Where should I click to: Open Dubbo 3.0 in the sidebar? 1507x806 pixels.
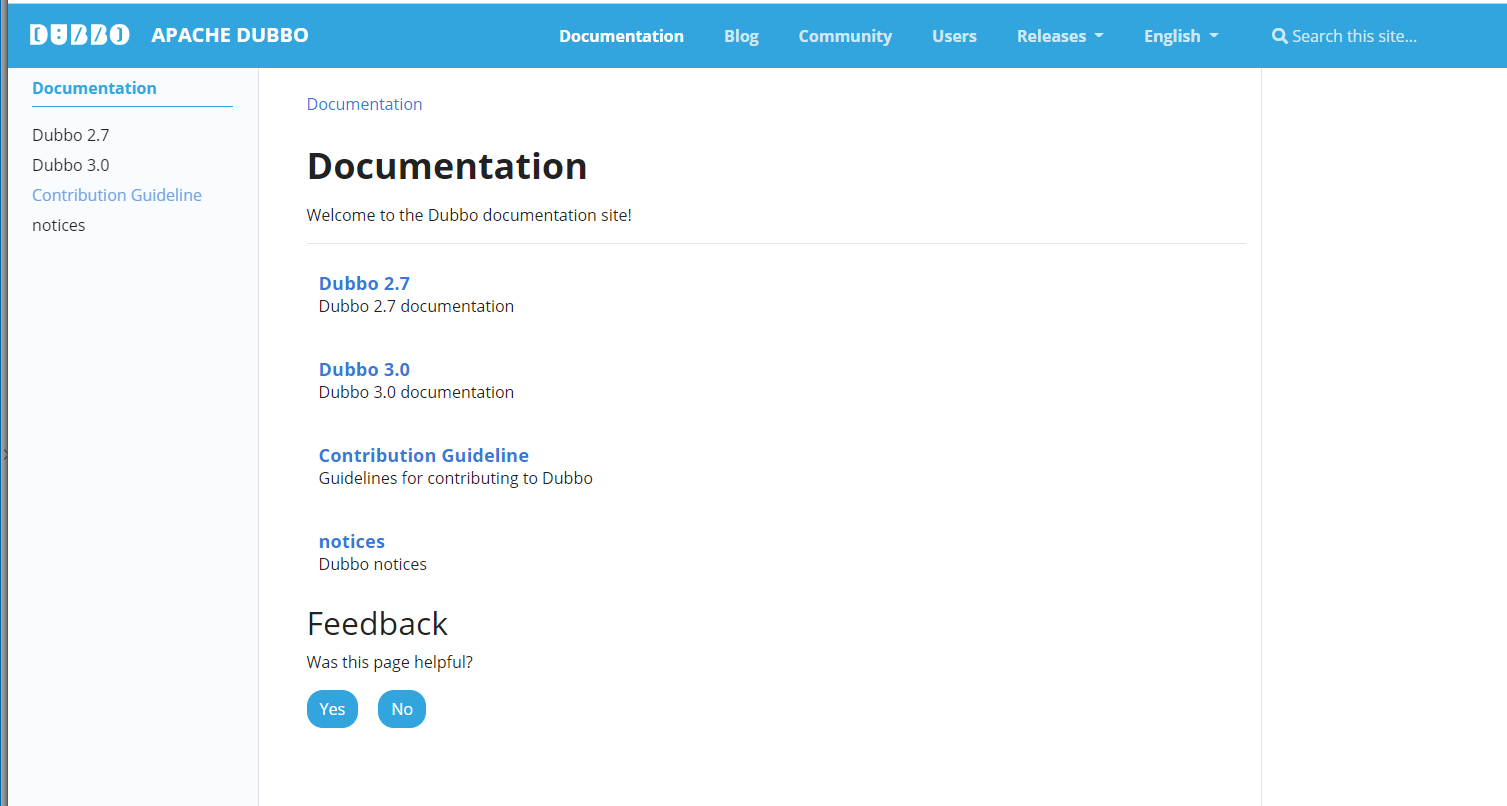(x=70, y=165)
